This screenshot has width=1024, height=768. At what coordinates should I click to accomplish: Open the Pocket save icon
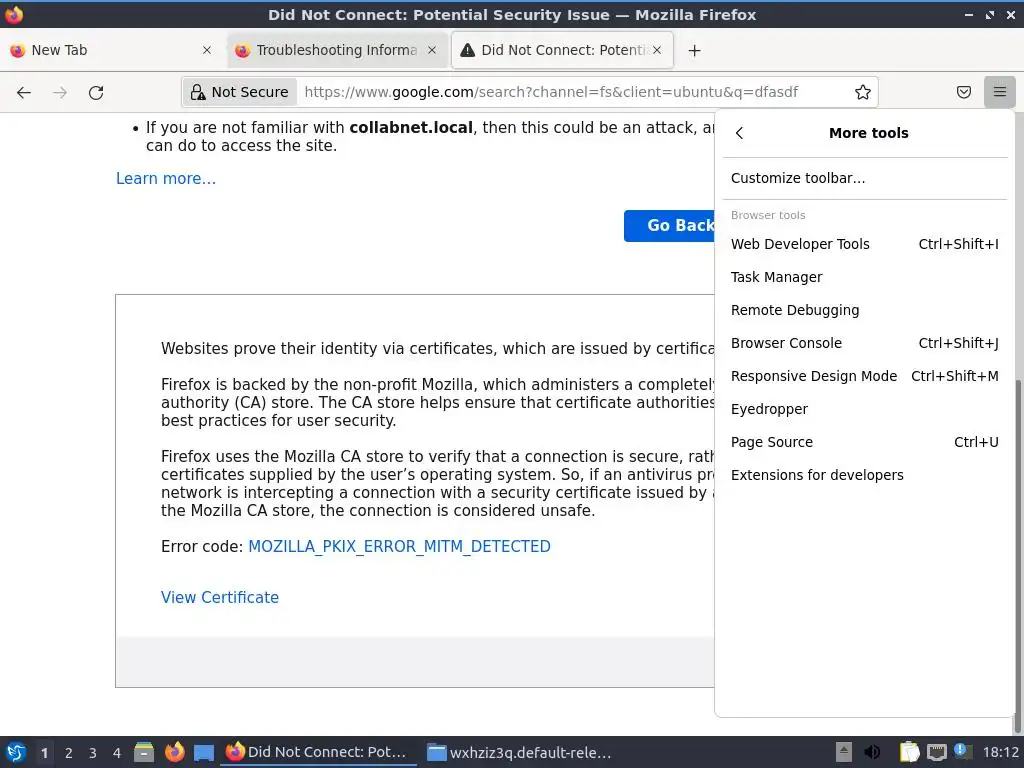[x=963, y=92]
